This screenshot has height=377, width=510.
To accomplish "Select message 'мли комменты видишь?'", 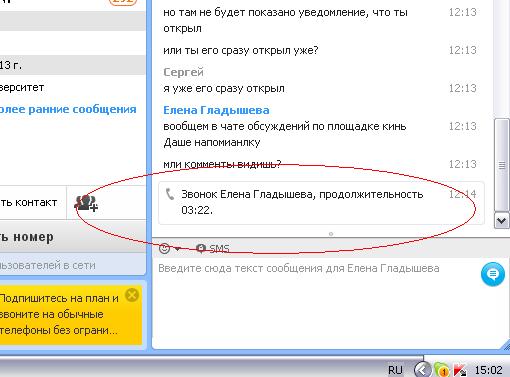I will pos(222,164).
